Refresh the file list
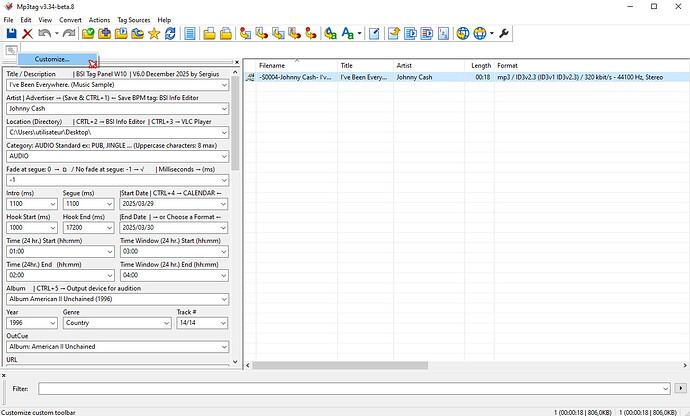The height and width of the screenshot is (416, 690). [x=170, y=33]
